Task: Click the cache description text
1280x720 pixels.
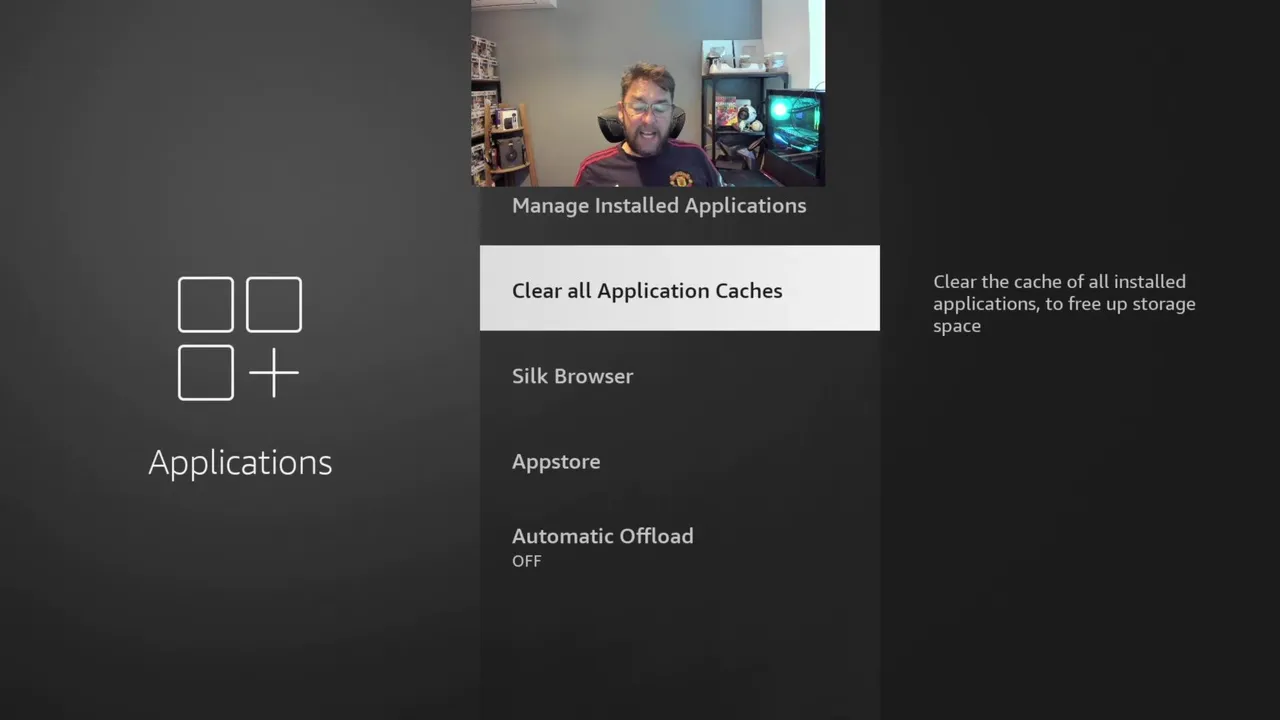Action: (1064, 304)
